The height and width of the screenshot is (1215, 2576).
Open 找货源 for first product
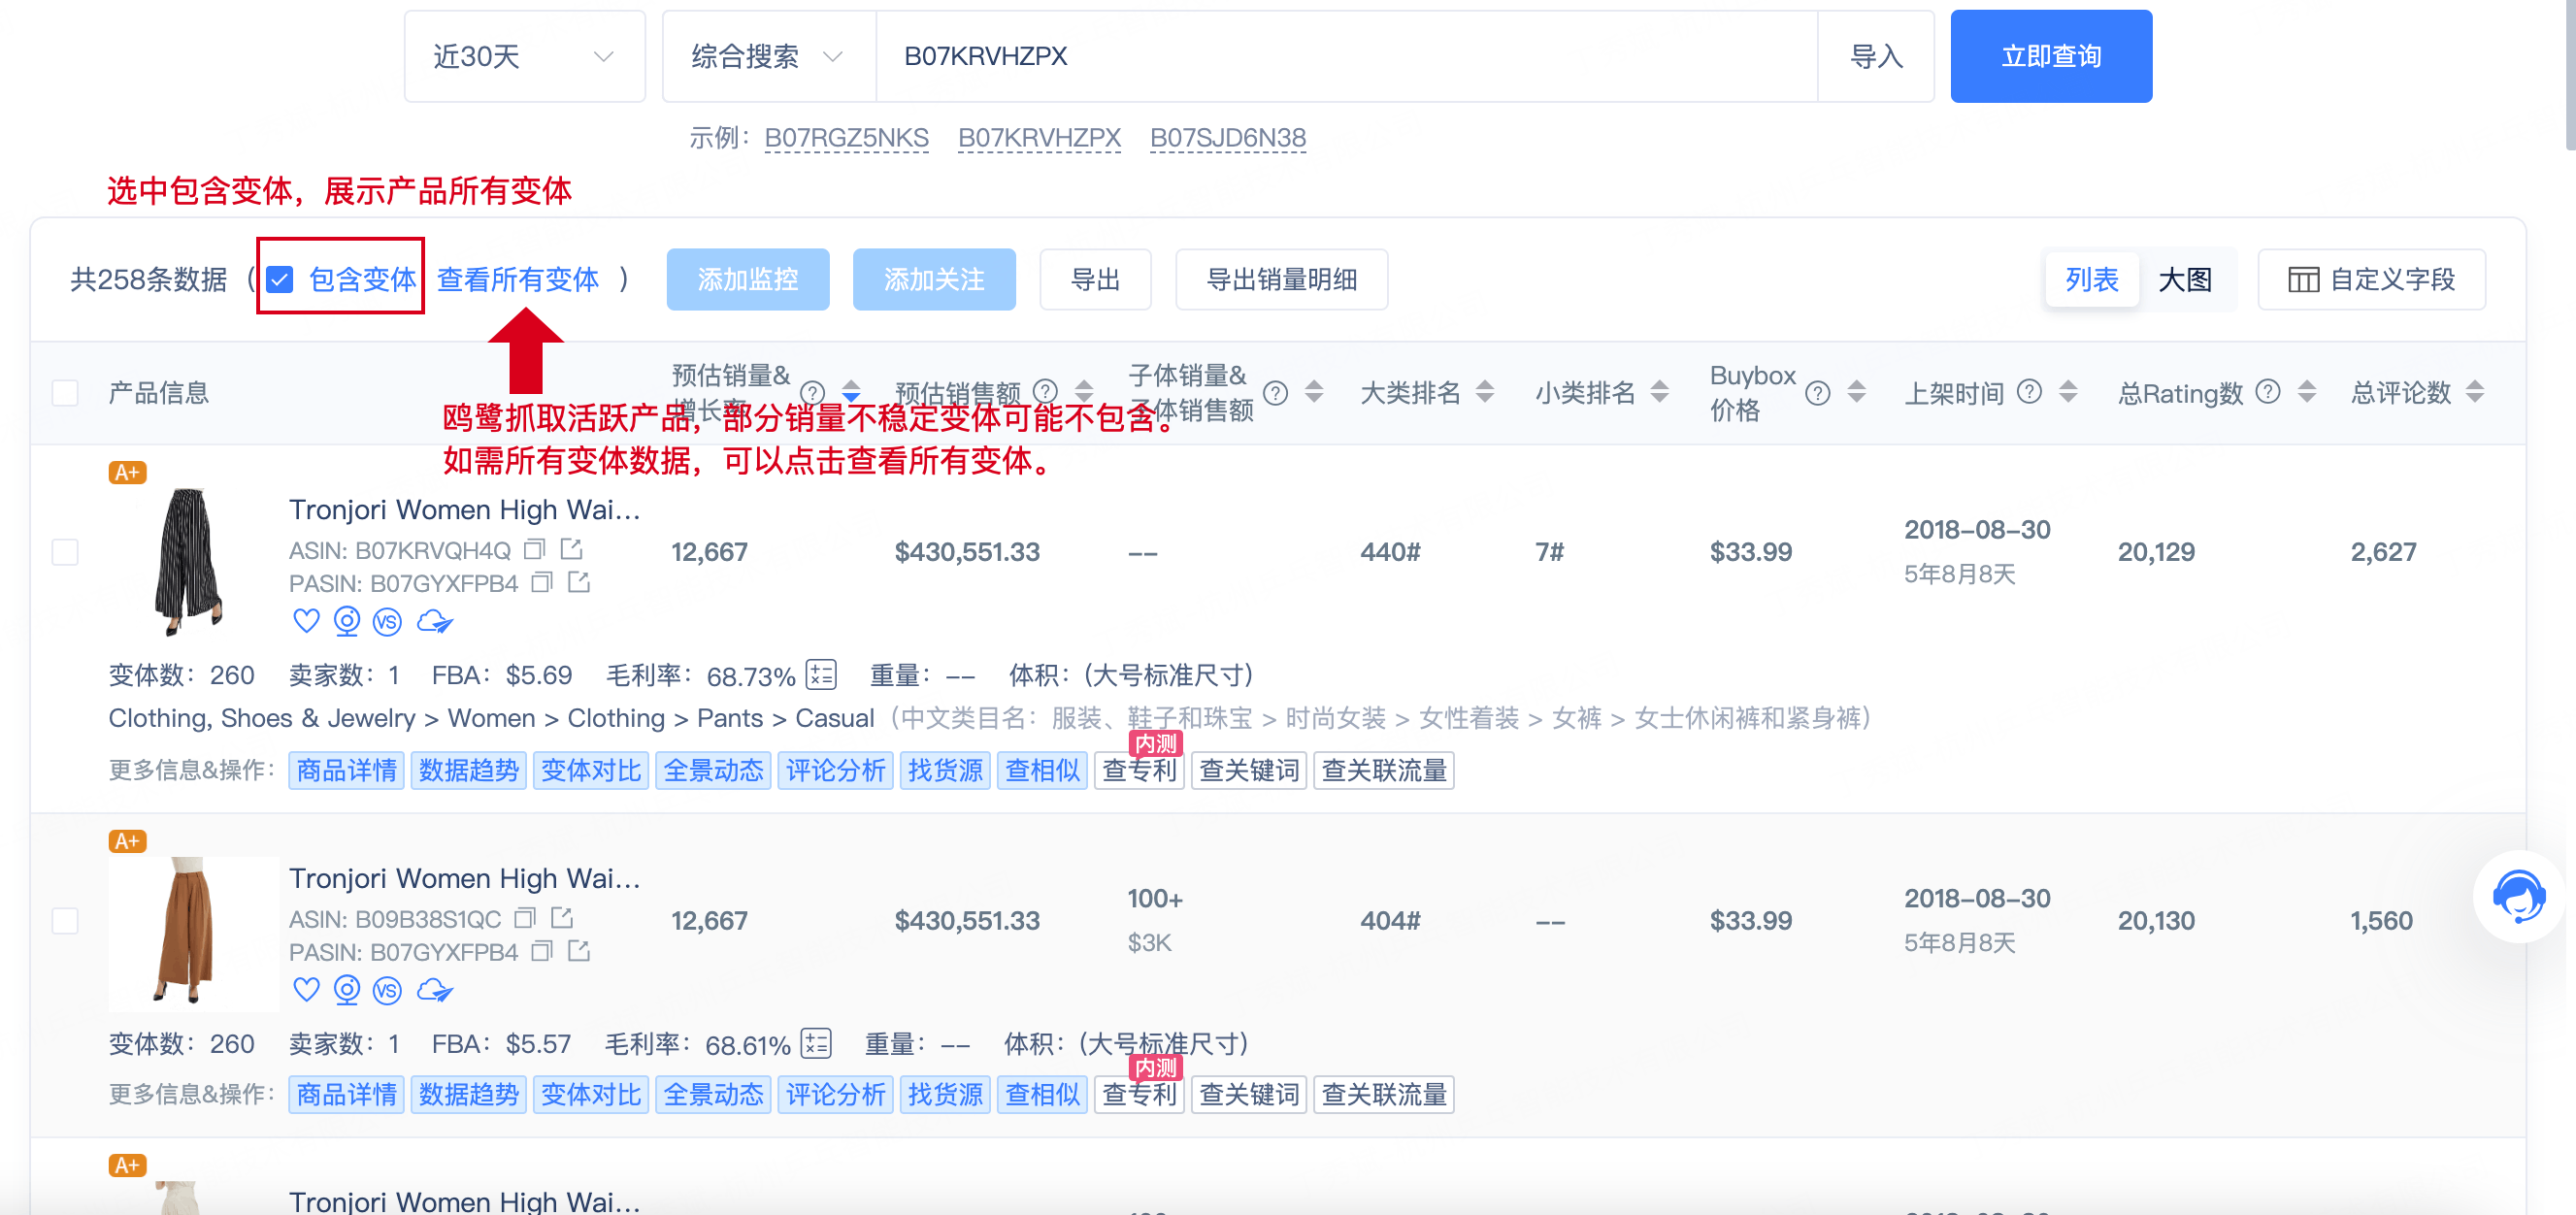945,770
